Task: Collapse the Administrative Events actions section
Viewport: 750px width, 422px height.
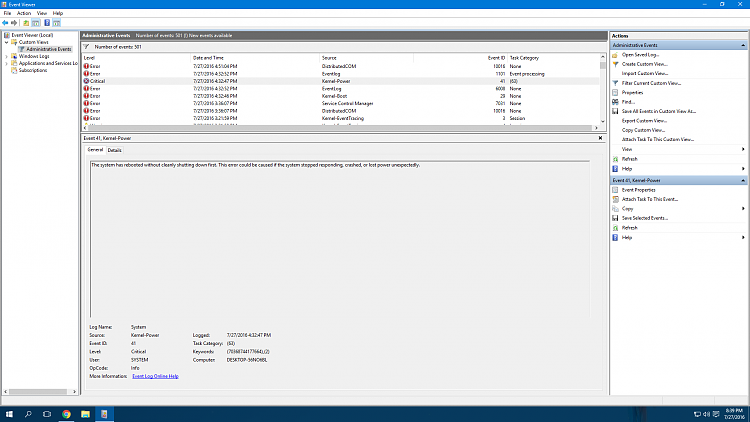Action: pos(743,45)
